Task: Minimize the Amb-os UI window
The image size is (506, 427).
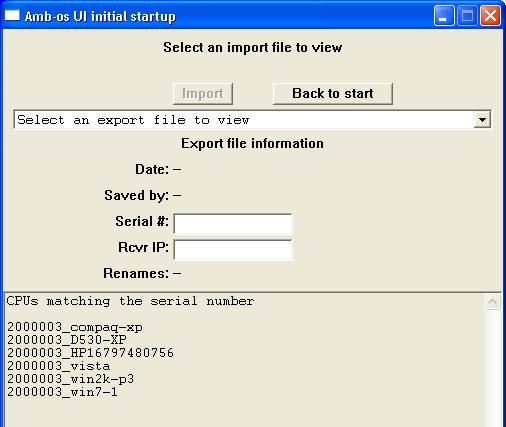Action: coord(444,15)
